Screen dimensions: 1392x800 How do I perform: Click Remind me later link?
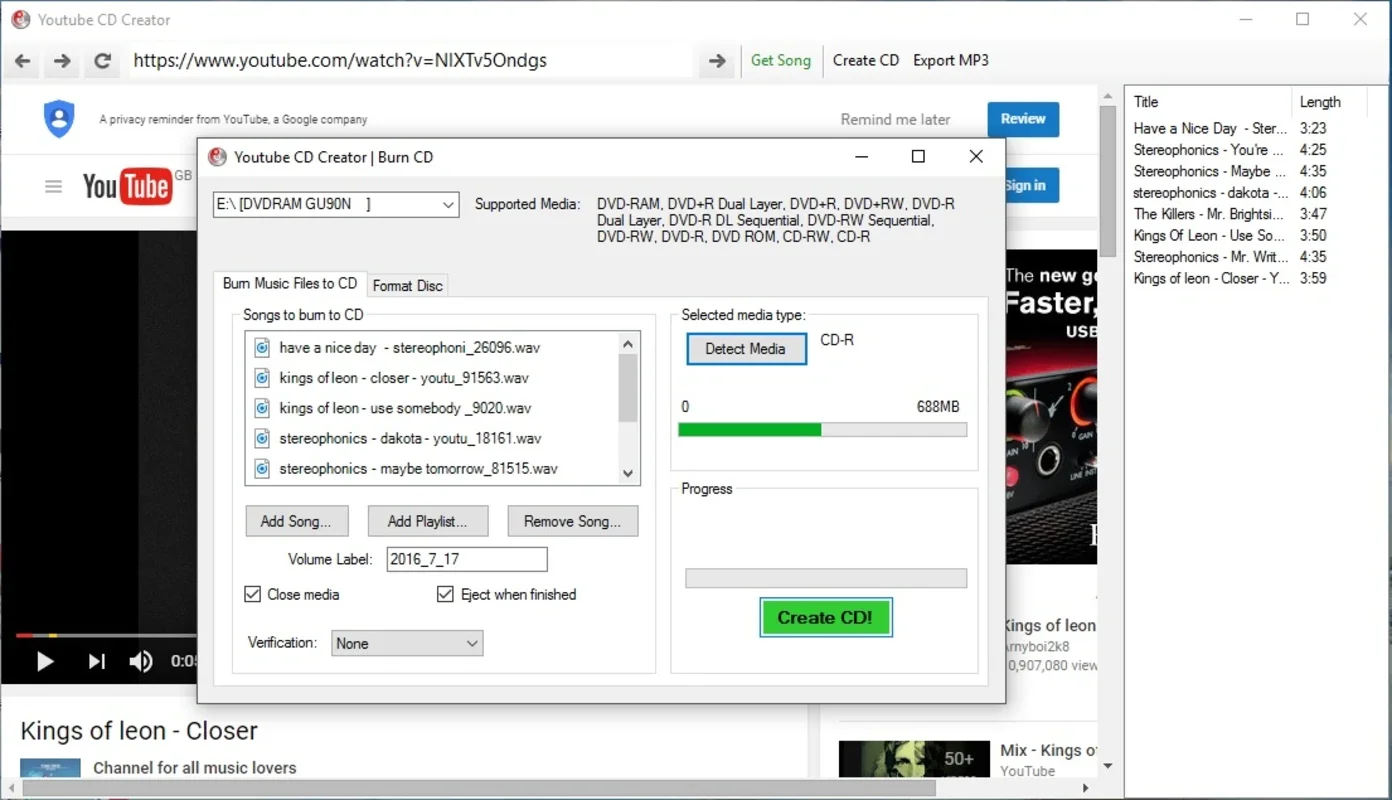click(x=895, y=119)
